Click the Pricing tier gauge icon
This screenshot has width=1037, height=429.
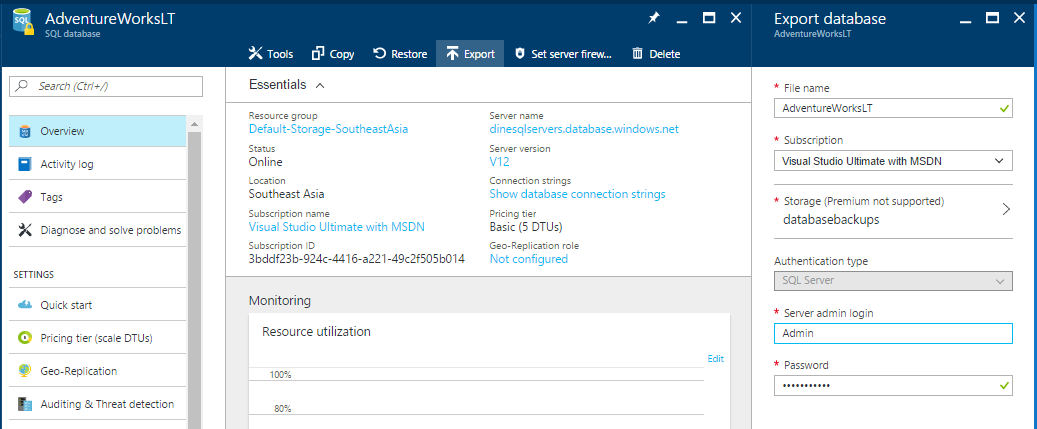(x=25, y=338)
